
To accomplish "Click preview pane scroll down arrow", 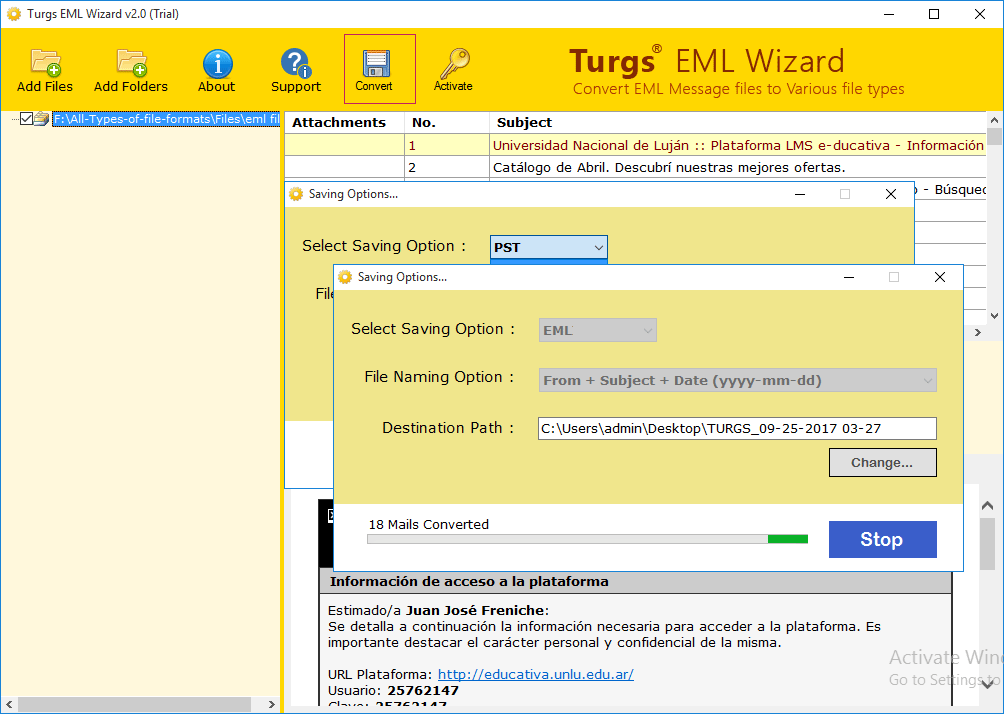I will (987, 684).
